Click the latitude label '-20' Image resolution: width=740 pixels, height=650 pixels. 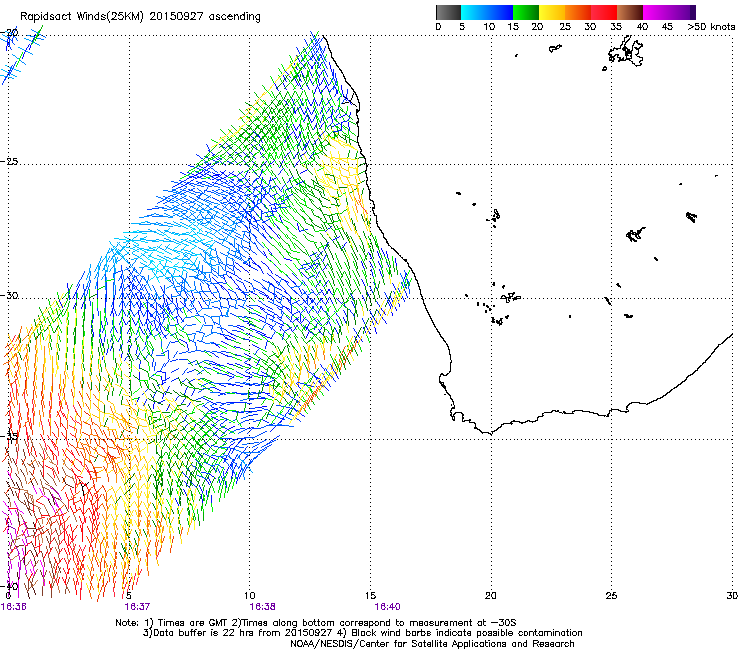[x=9, y=33]
